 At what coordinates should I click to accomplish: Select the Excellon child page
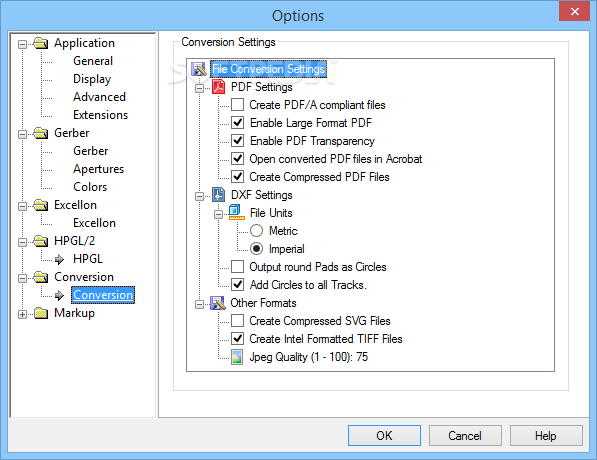(x=94, y=223)
